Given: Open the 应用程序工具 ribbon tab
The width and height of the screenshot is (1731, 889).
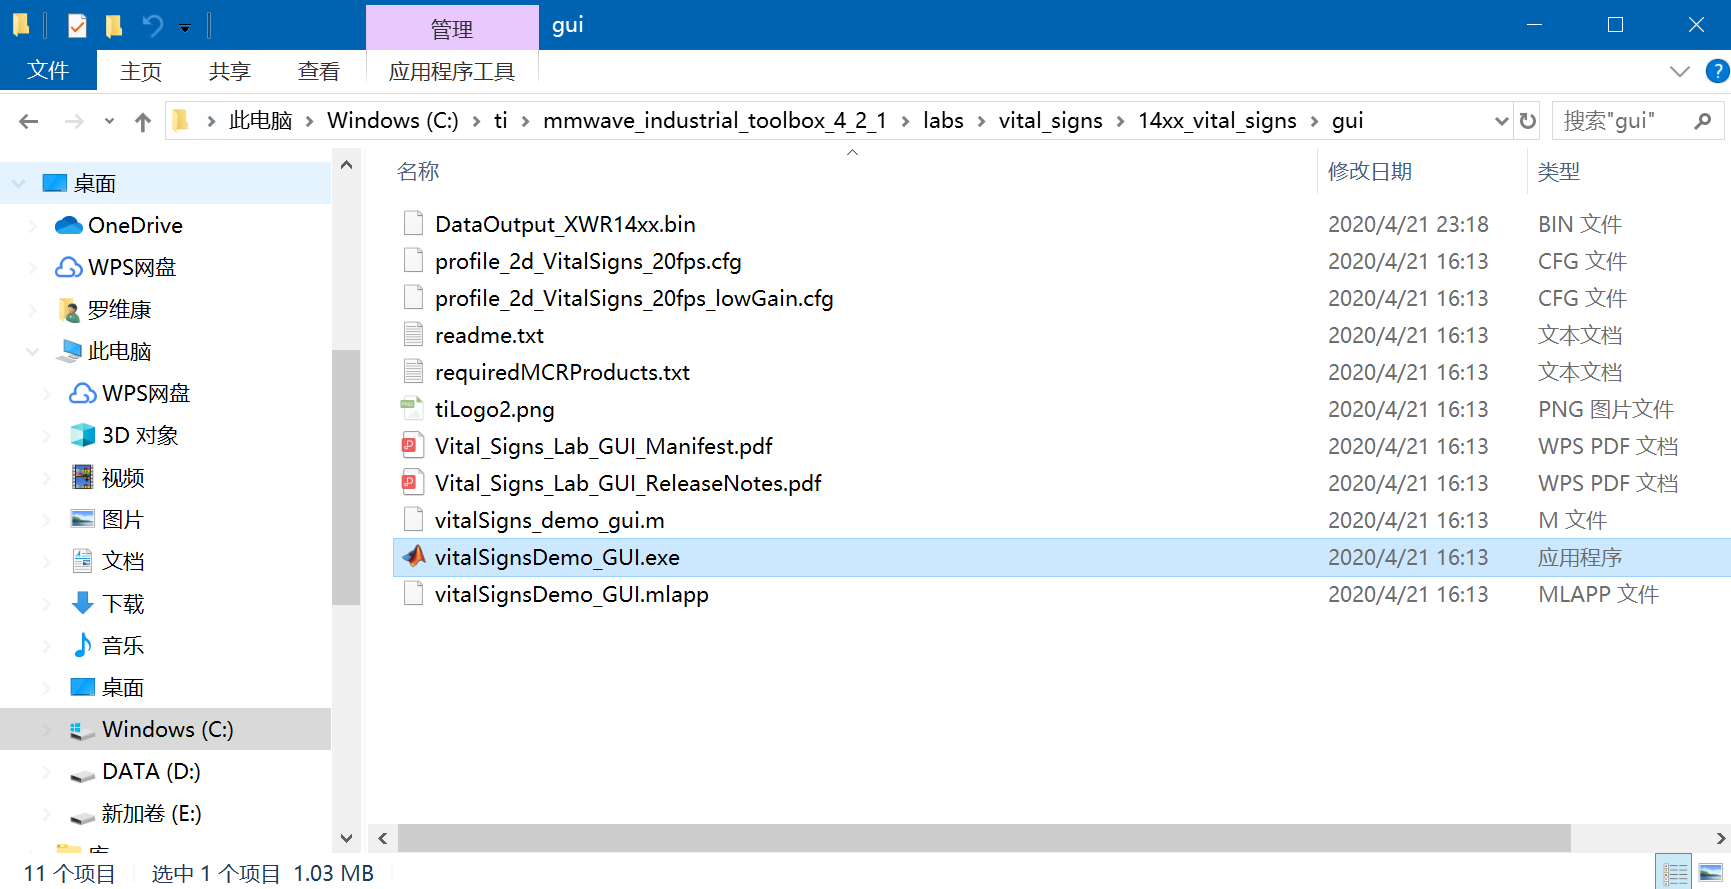Looking at the screenshot, I should (452, 72).
